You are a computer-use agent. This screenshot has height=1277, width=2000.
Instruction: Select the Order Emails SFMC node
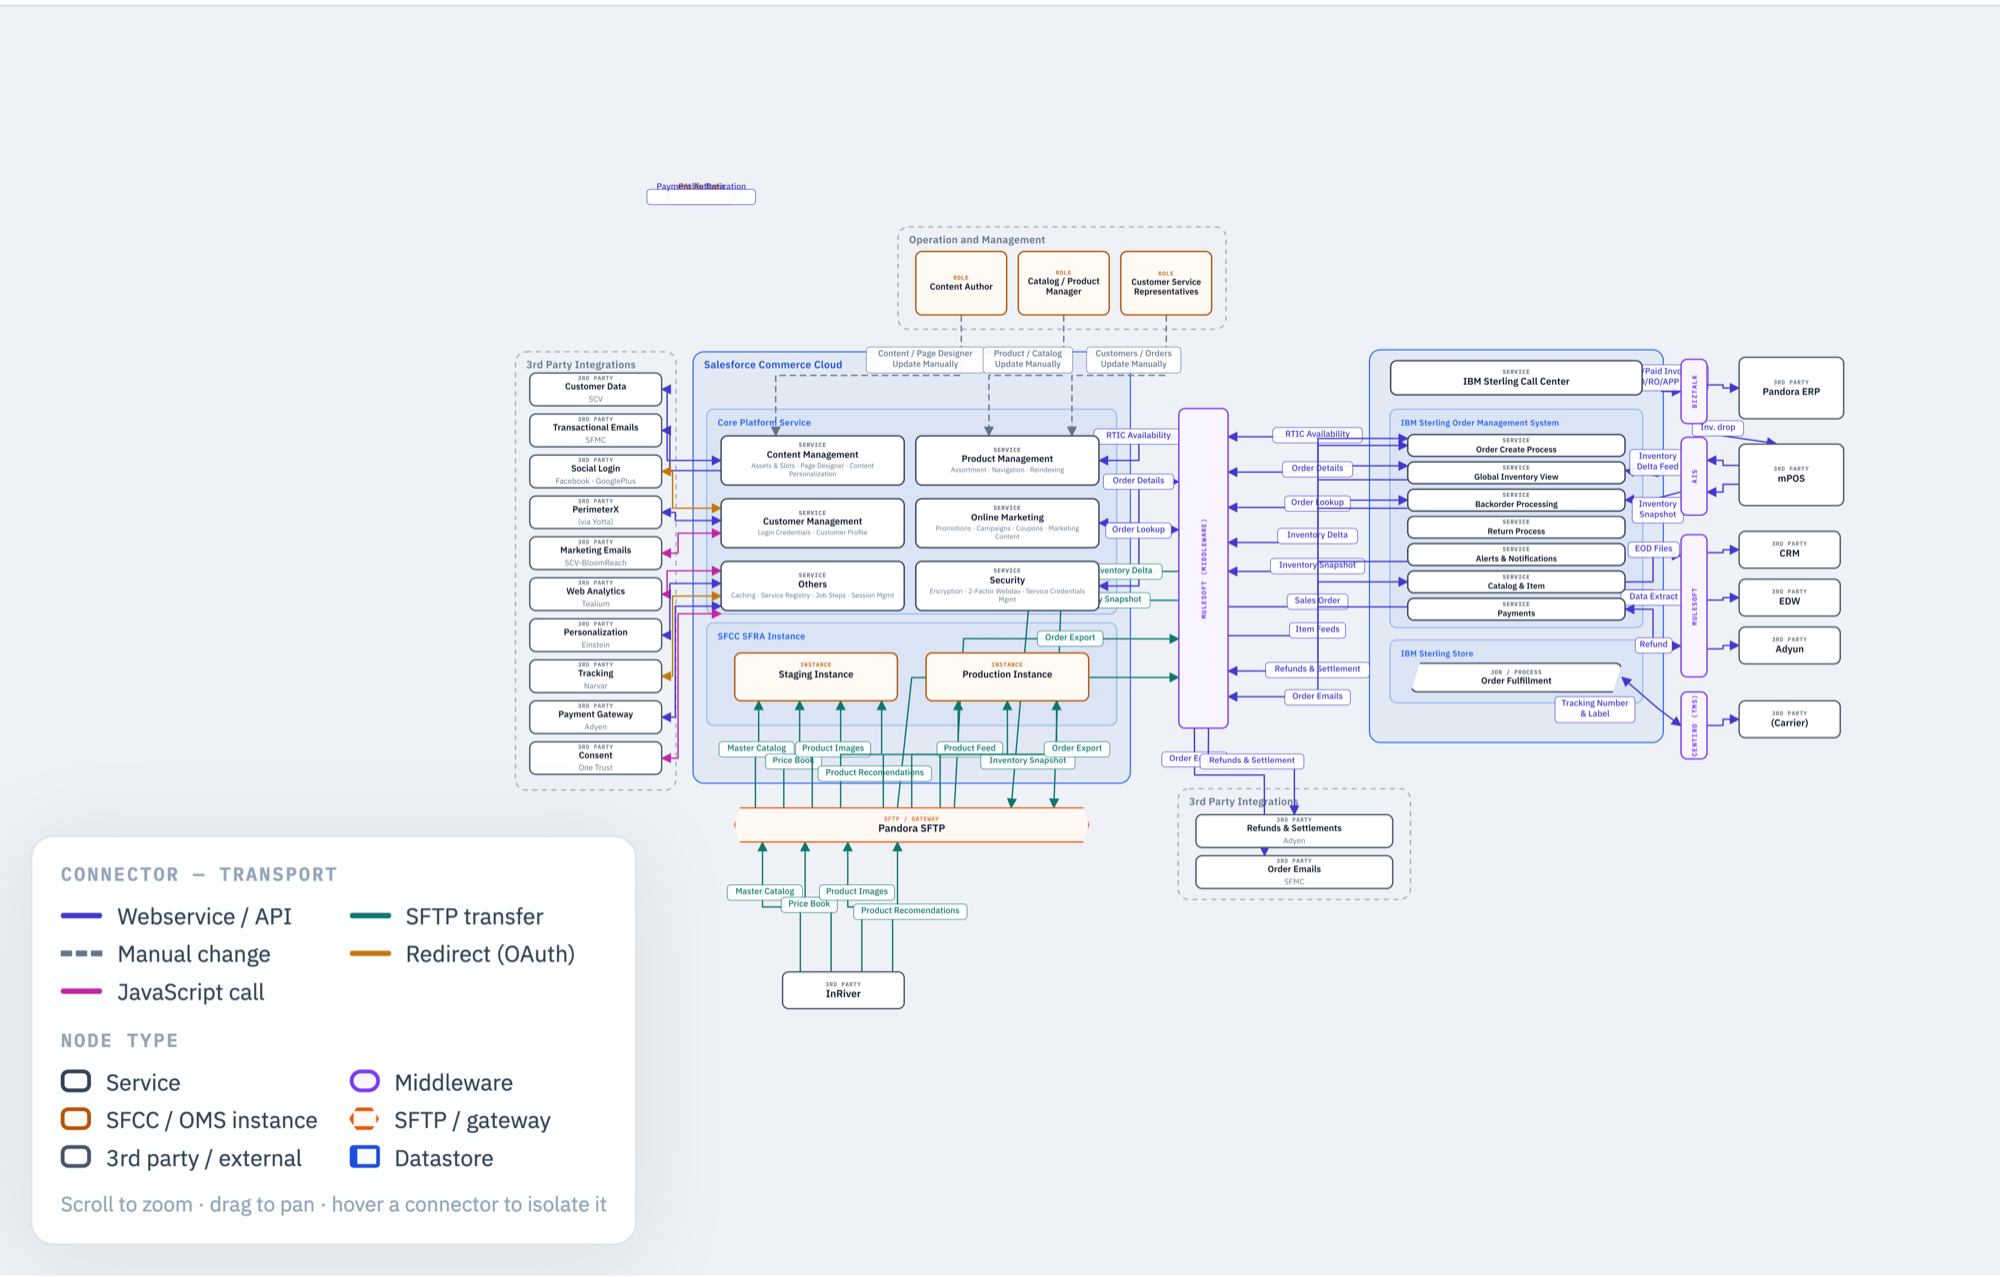click(1294, 872)
